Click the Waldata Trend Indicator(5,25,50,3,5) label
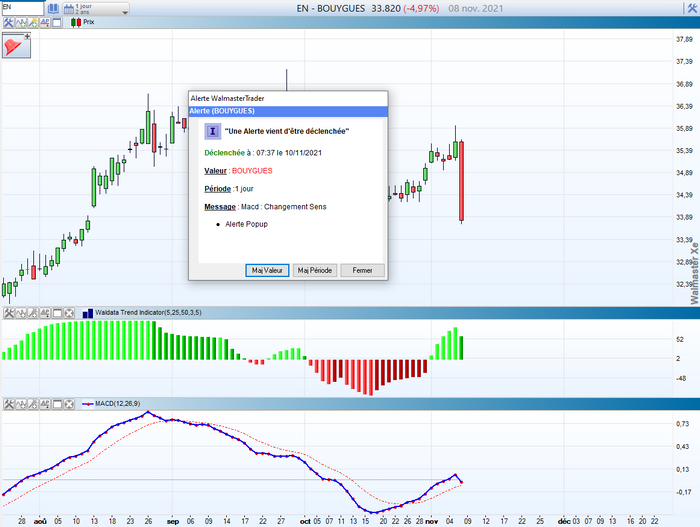Viewport: 700px width, 527px height. [148, 313]
